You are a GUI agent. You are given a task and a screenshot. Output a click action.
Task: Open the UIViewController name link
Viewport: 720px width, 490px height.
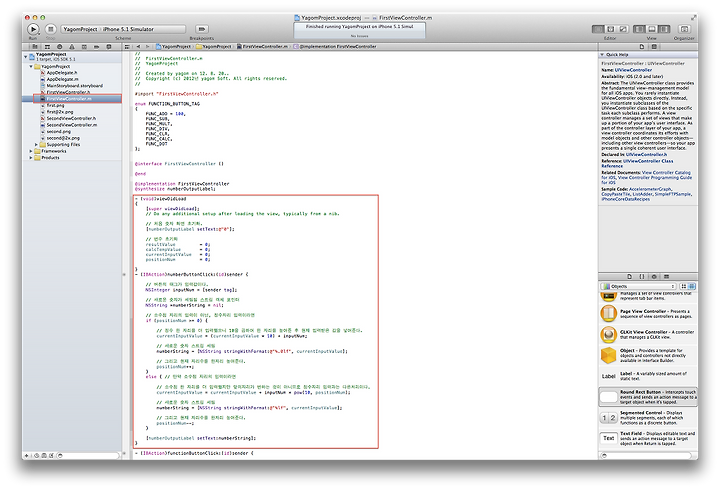click(x=633, y=70)
